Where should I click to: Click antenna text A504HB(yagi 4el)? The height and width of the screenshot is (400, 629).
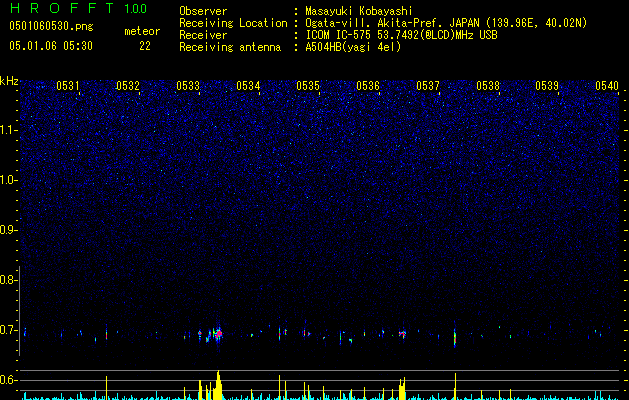353,47
